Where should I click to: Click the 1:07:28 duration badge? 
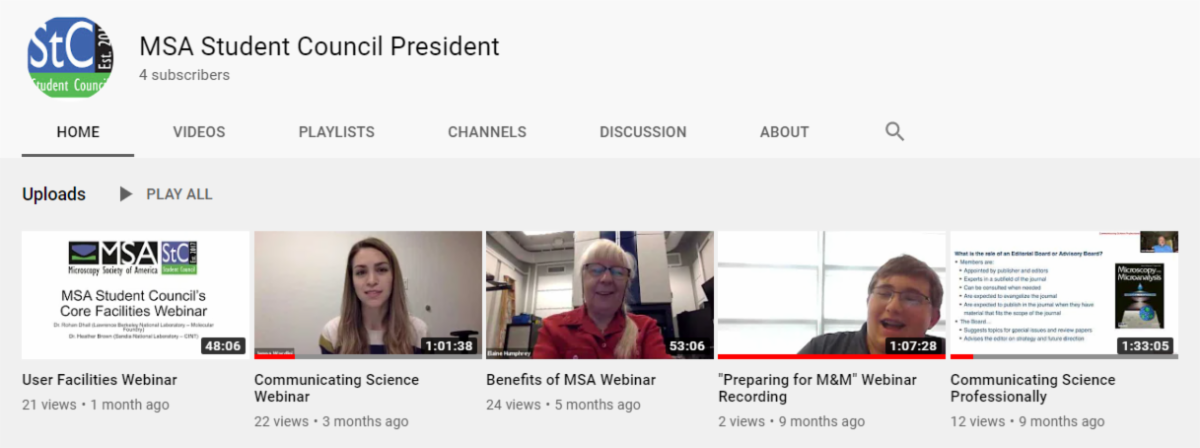(x=913, y=346)
